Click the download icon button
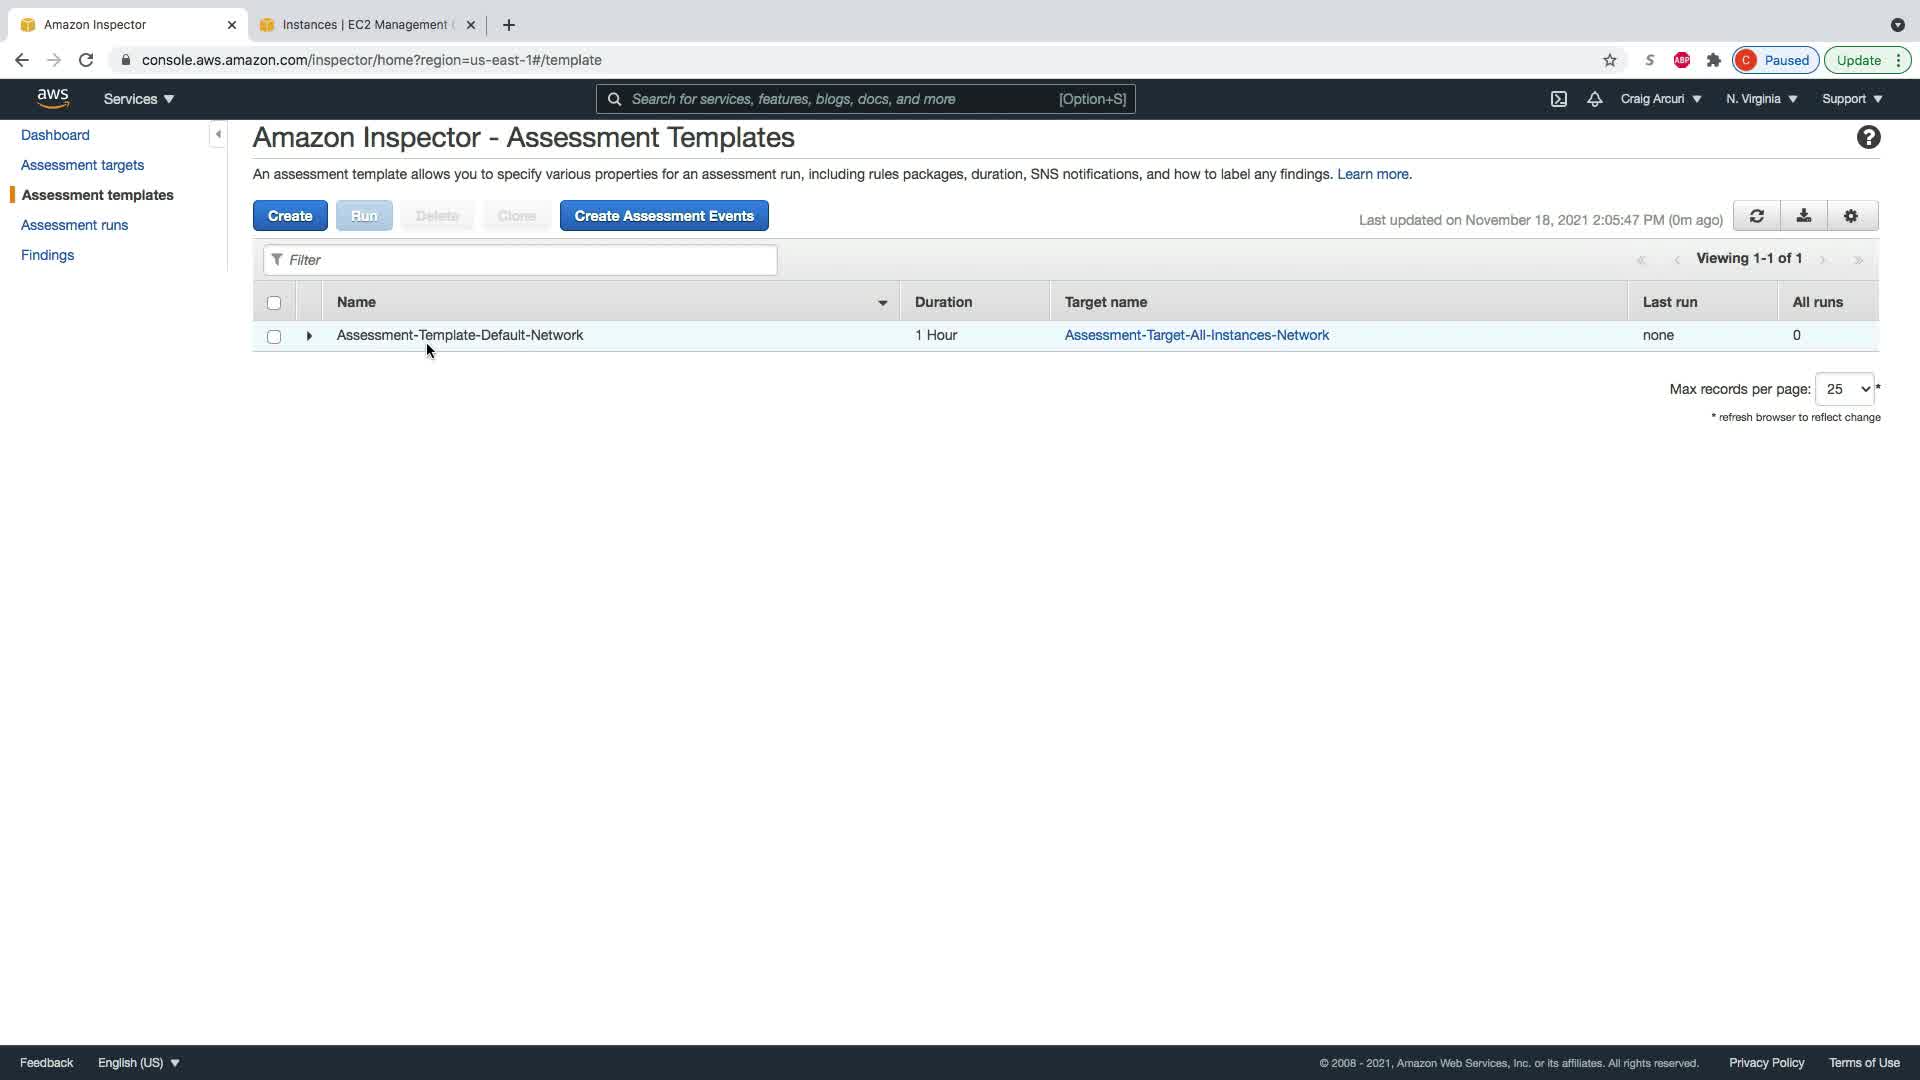 click(1803, 216)
